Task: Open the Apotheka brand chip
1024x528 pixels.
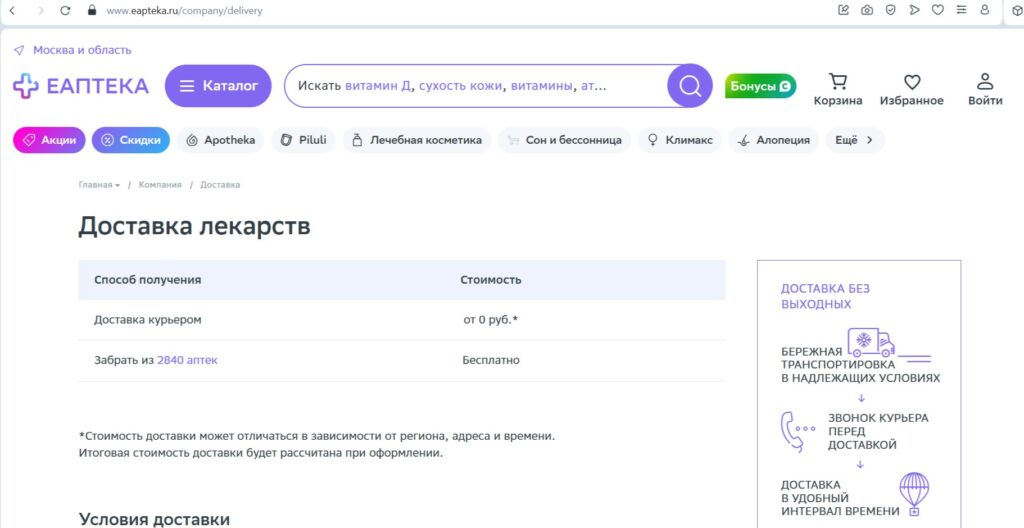Action: (220, 140)
